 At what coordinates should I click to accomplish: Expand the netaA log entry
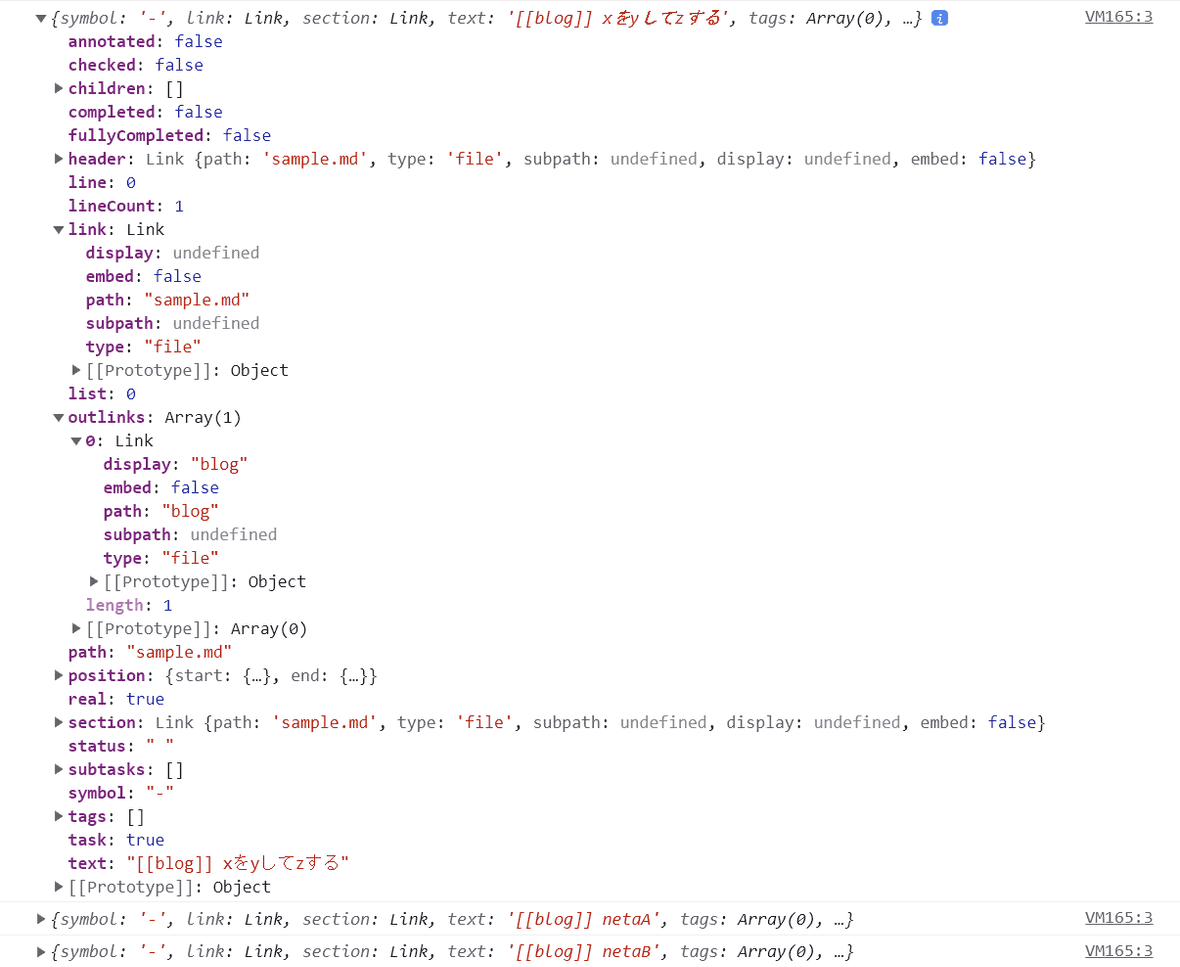click(40, 919)
